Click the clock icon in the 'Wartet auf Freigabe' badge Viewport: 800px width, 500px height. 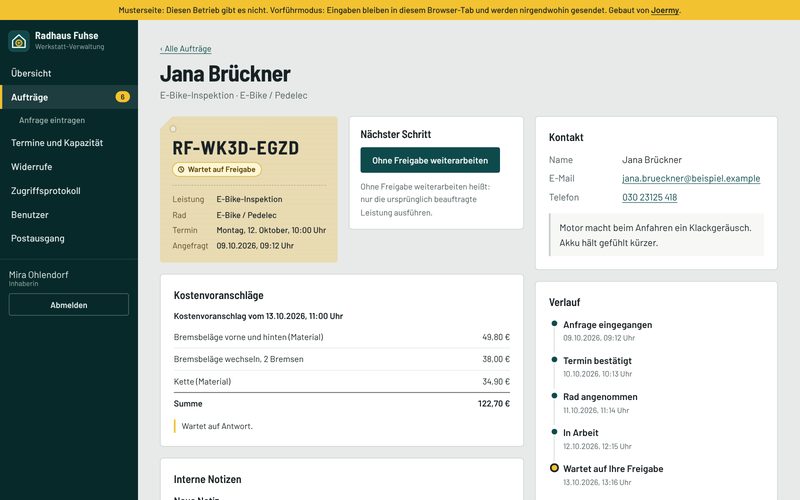[181, 169]
